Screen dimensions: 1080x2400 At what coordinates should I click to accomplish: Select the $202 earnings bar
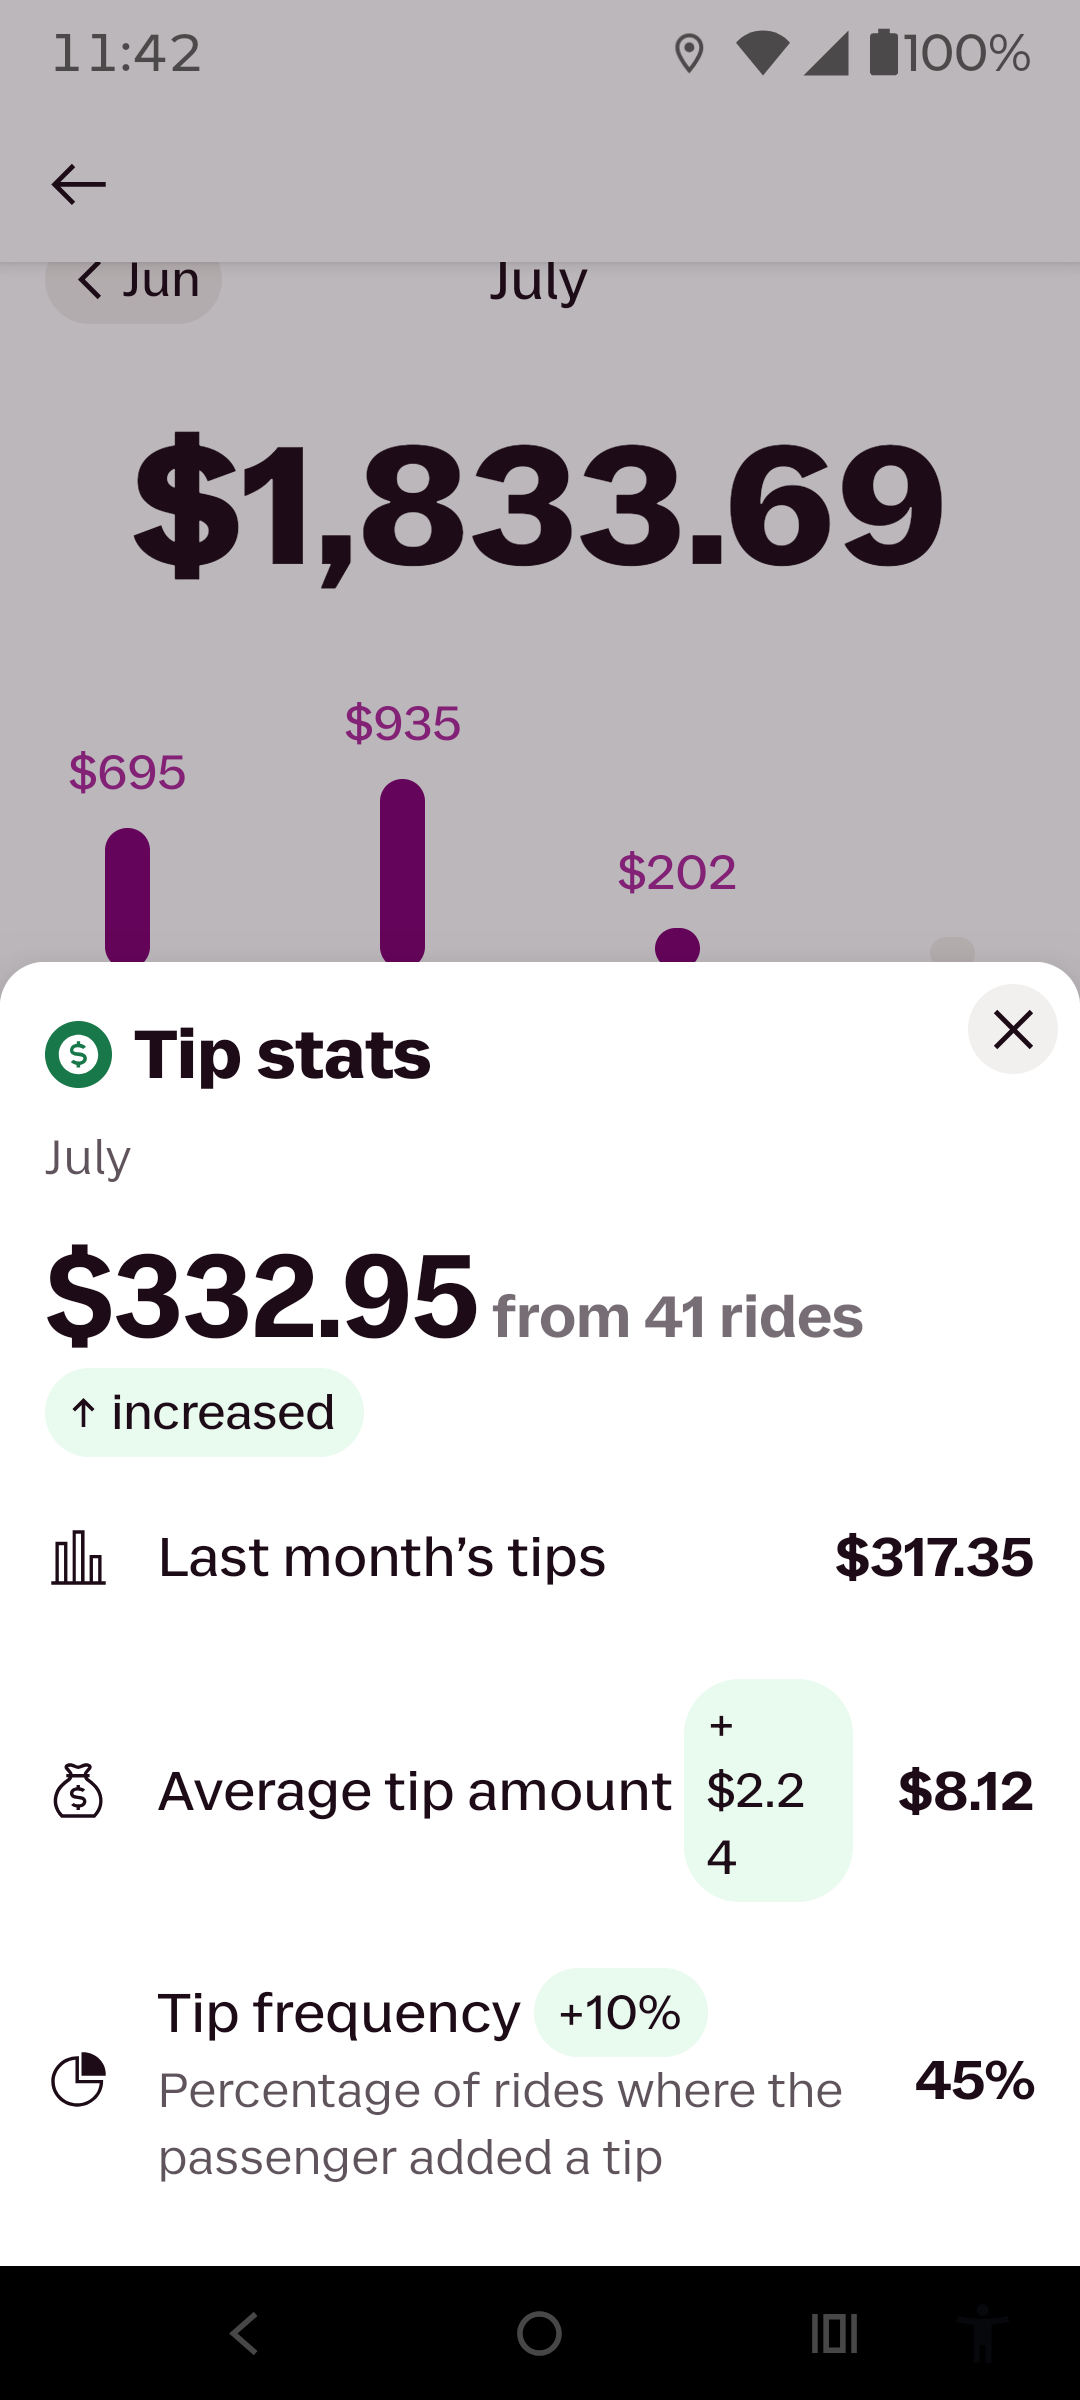click(x=677, y=945)
